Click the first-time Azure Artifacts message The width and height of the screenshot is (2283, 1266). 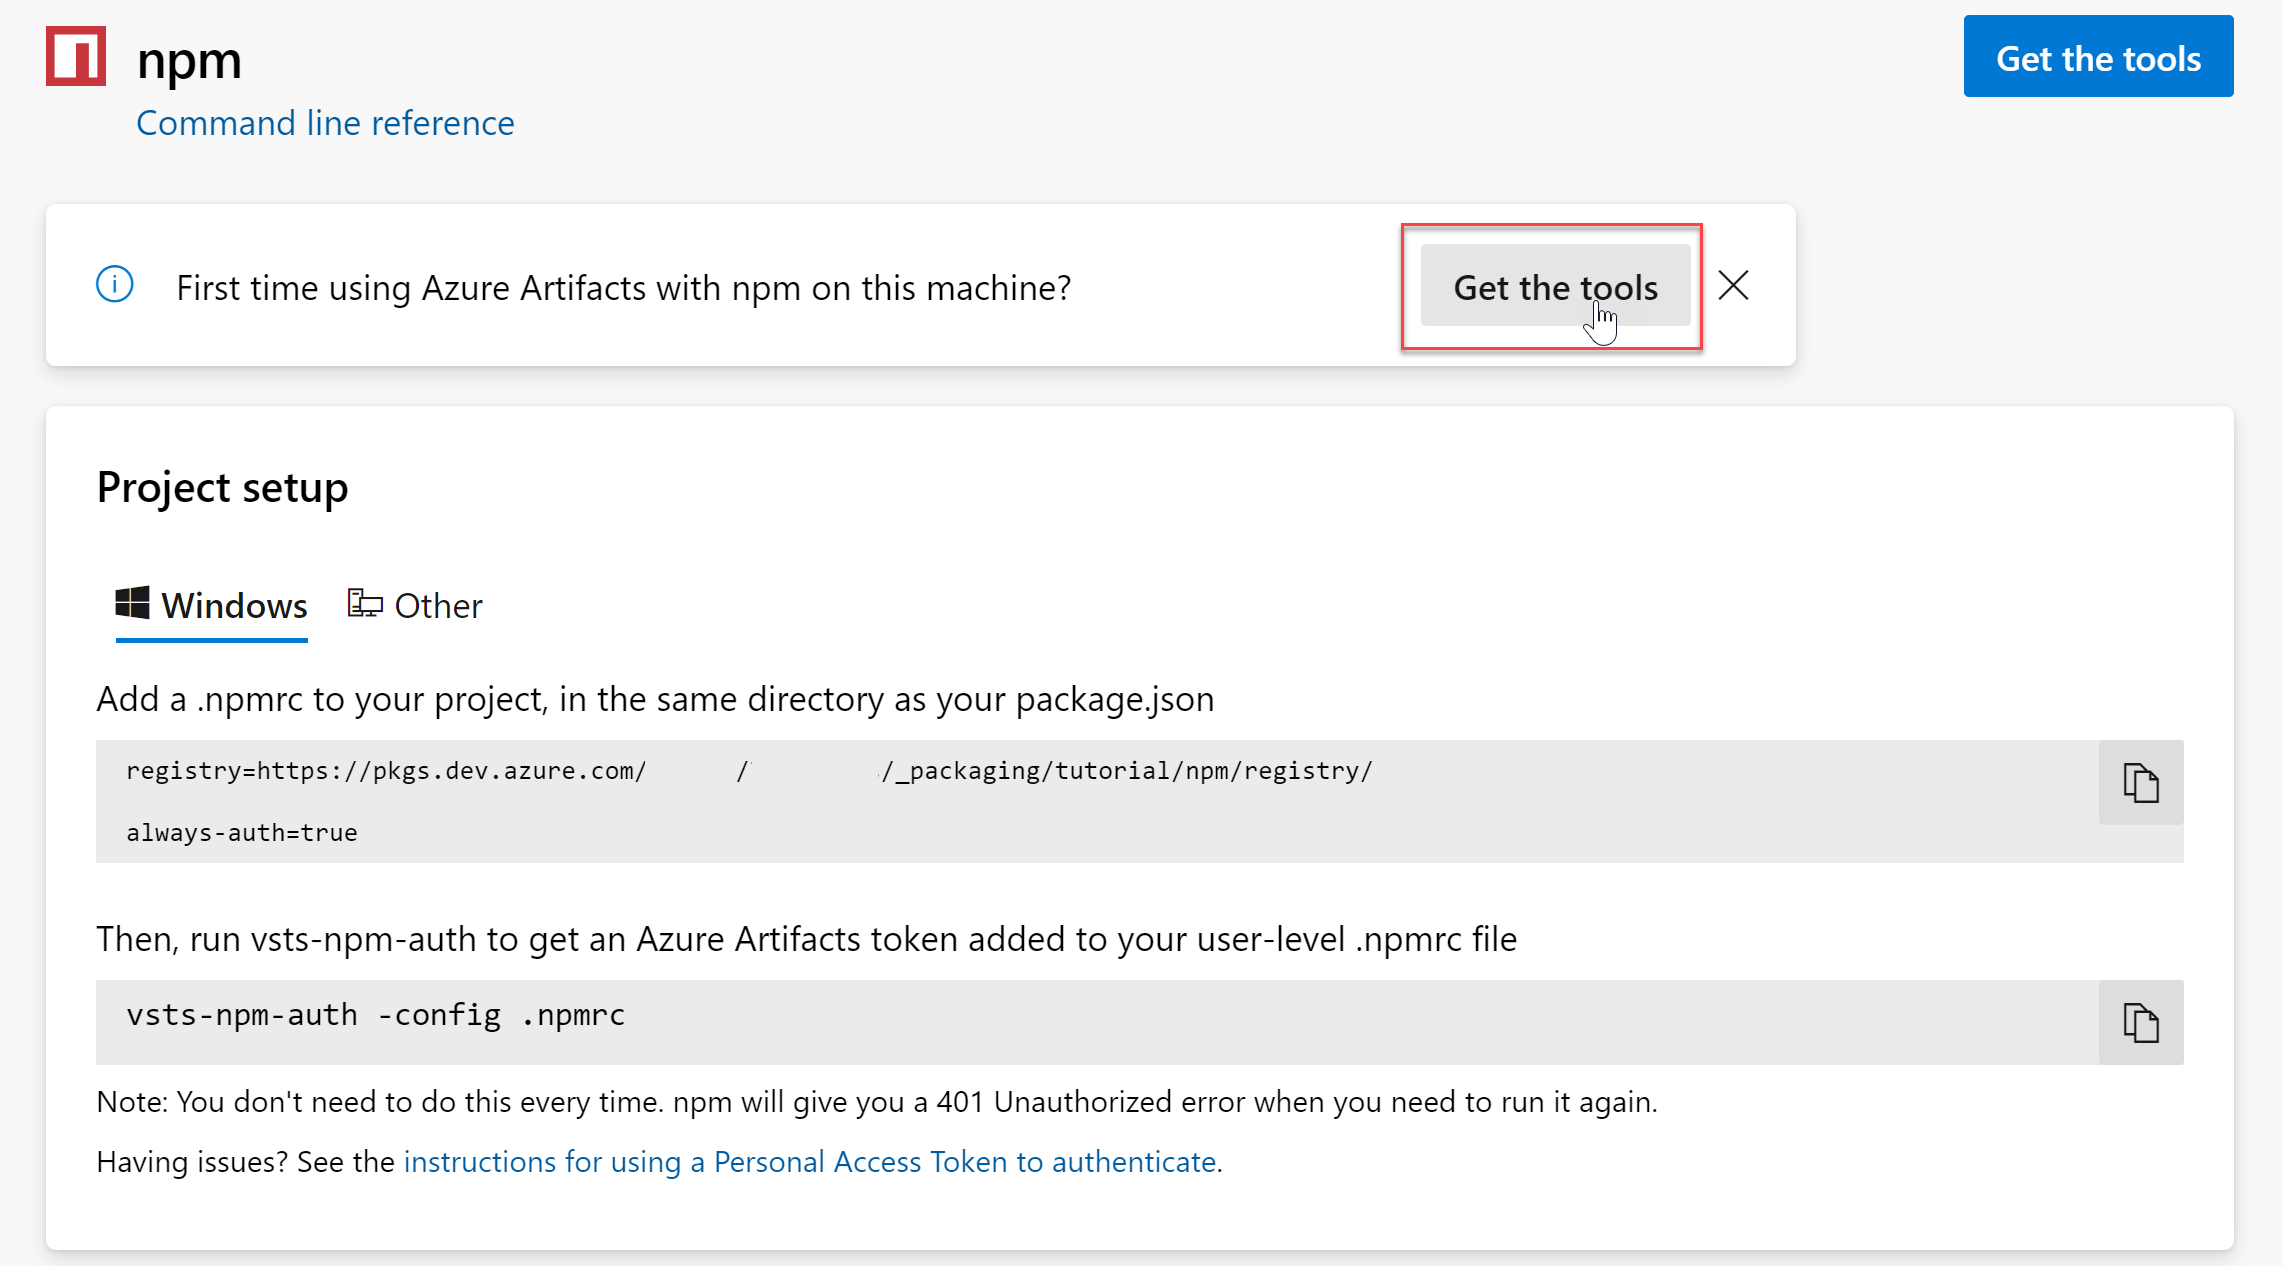(623, 288)
